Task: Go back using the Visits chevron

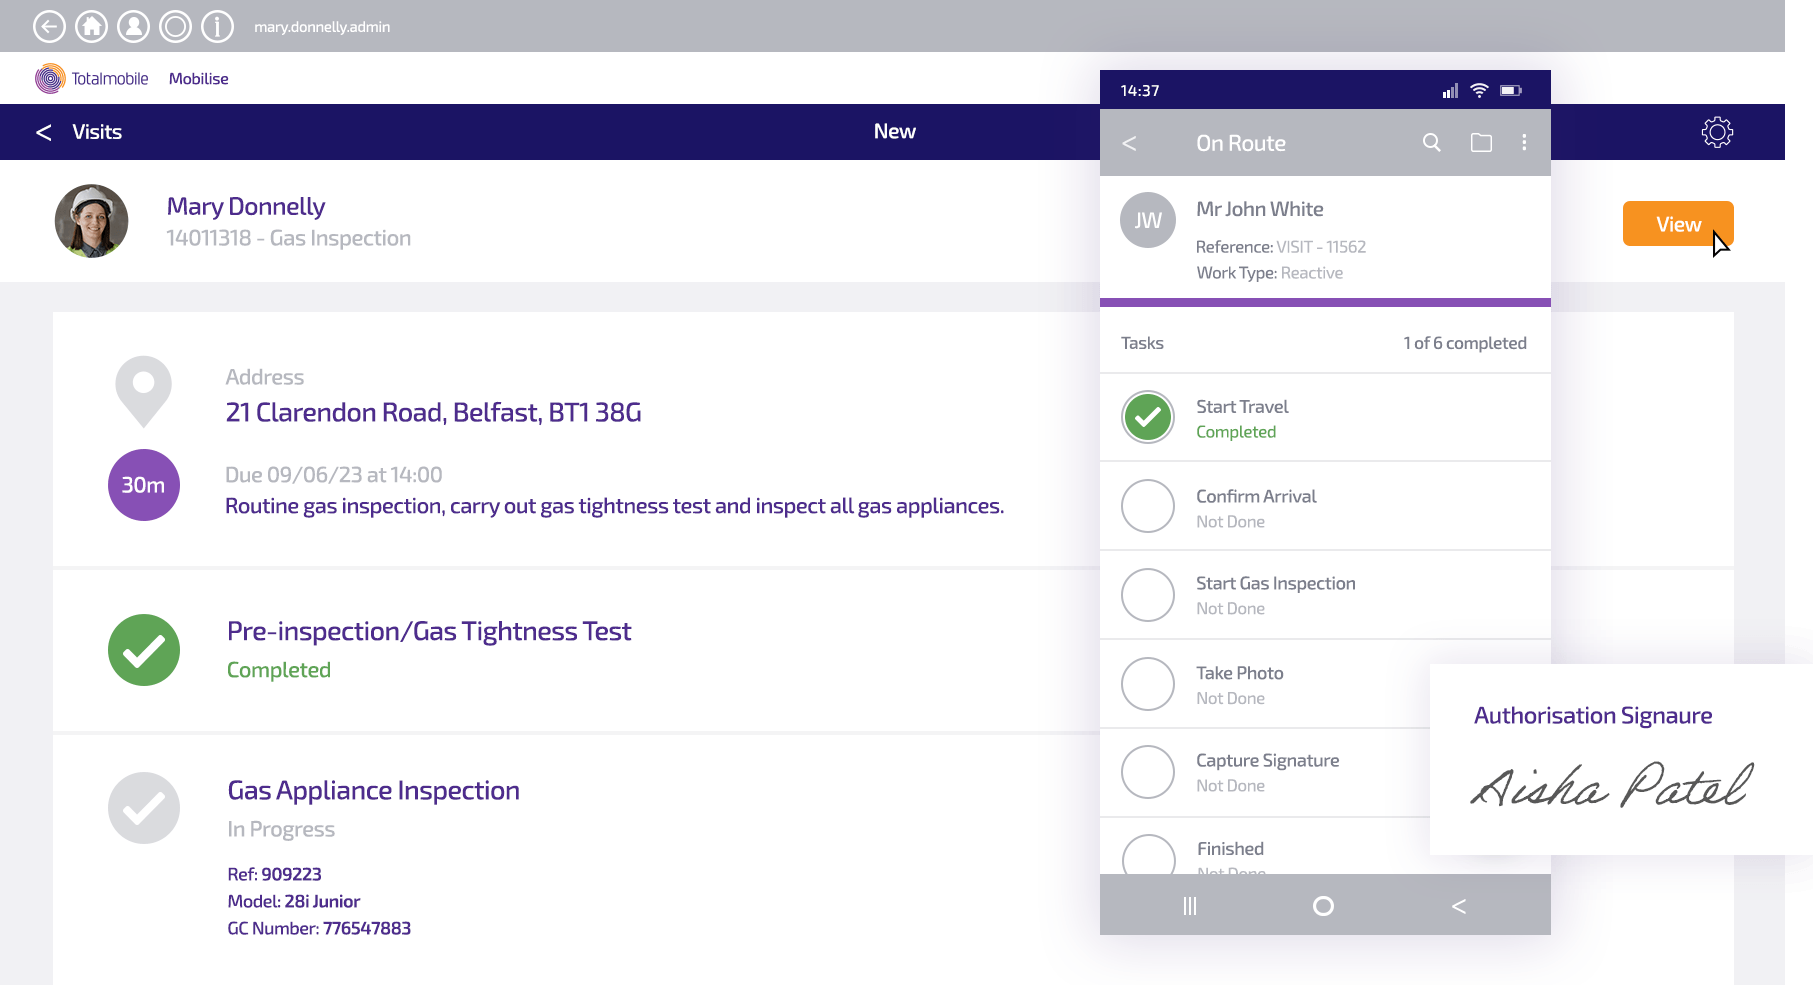Action: click(44, 132)
